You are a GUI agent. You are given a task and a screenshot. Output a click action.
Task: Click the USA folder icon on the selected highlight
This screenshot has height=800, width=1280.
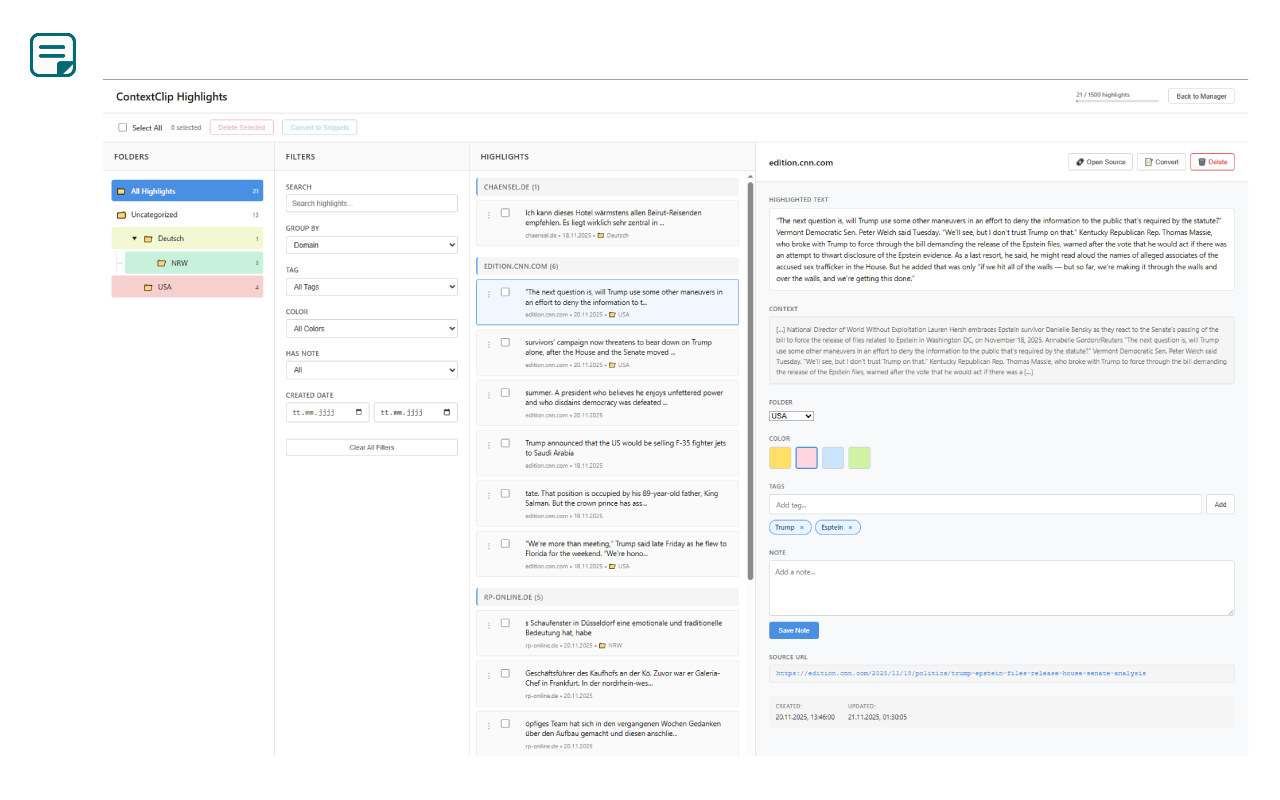[613, 314]
